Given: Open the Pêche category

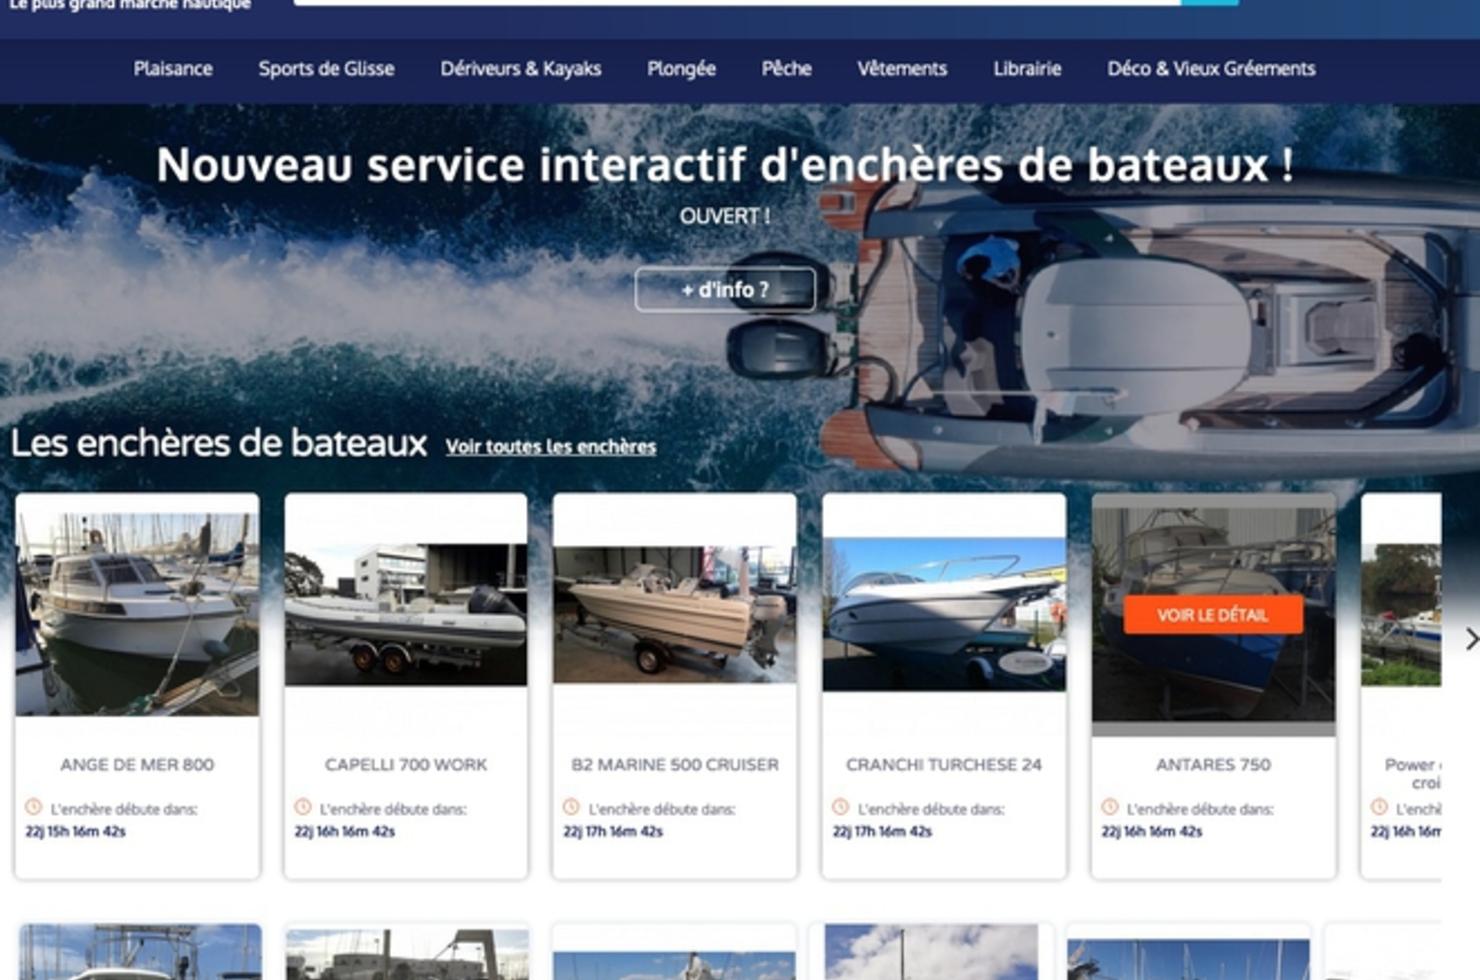Looking at the screenshot, I should (786, 69).
